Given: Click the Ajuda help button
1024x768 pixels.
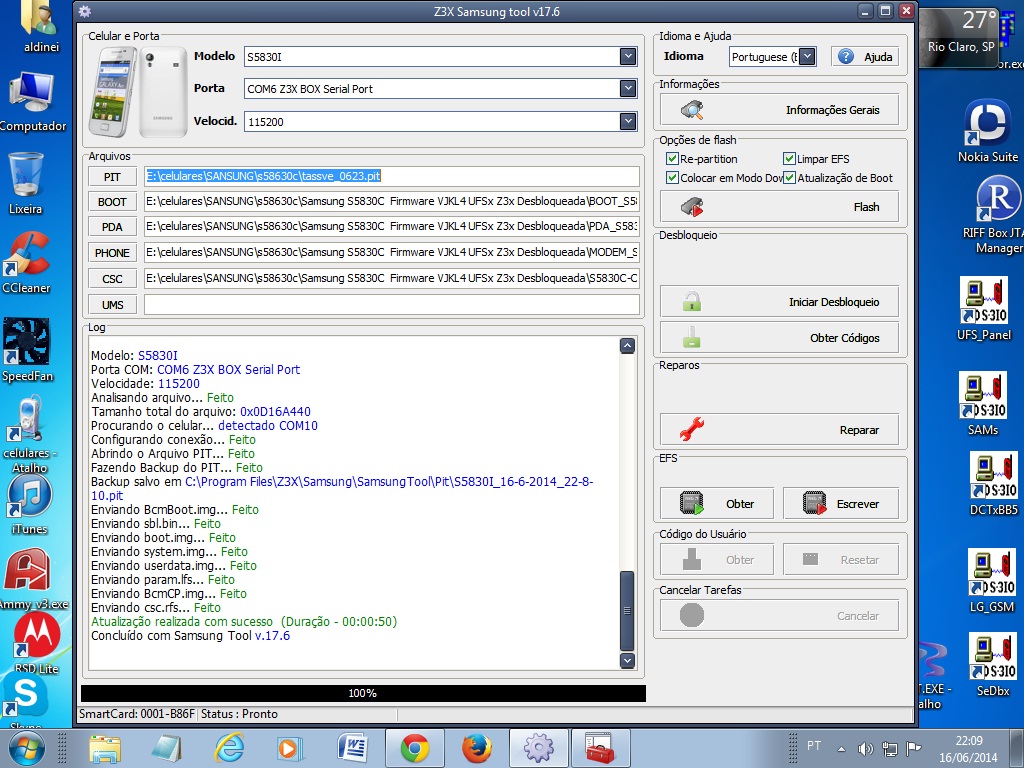Looking at the screenshot, I should pyautogui.click(x=865, y=57).
